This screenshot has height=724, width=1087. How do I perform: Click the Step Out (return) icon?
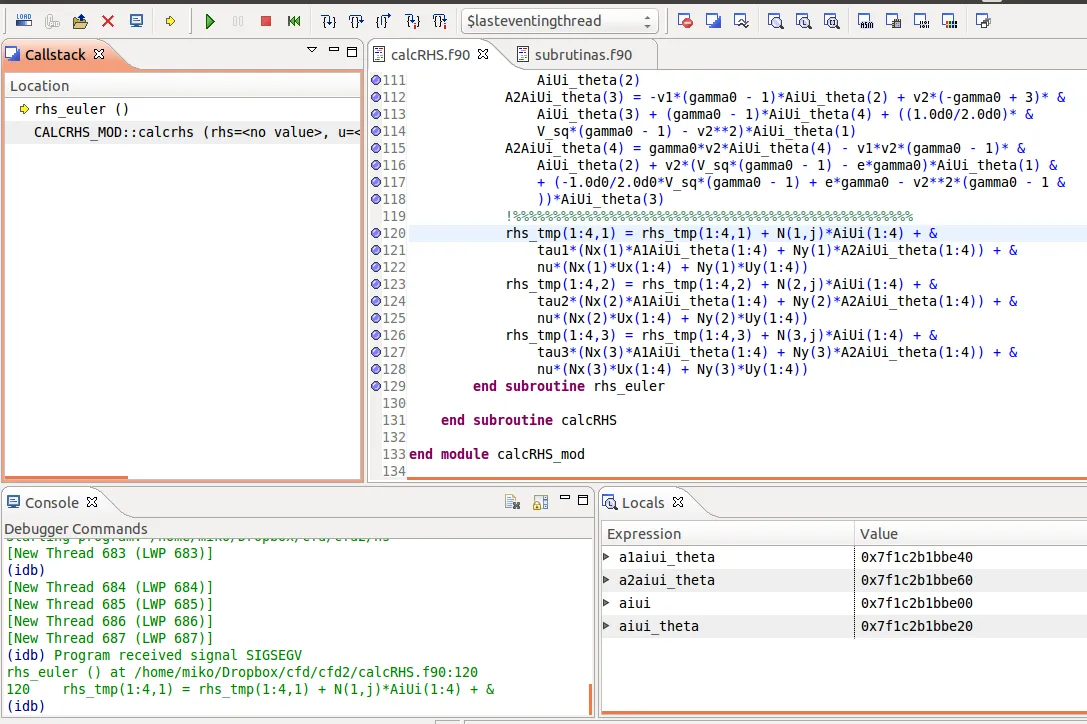[x=383, y=21]
